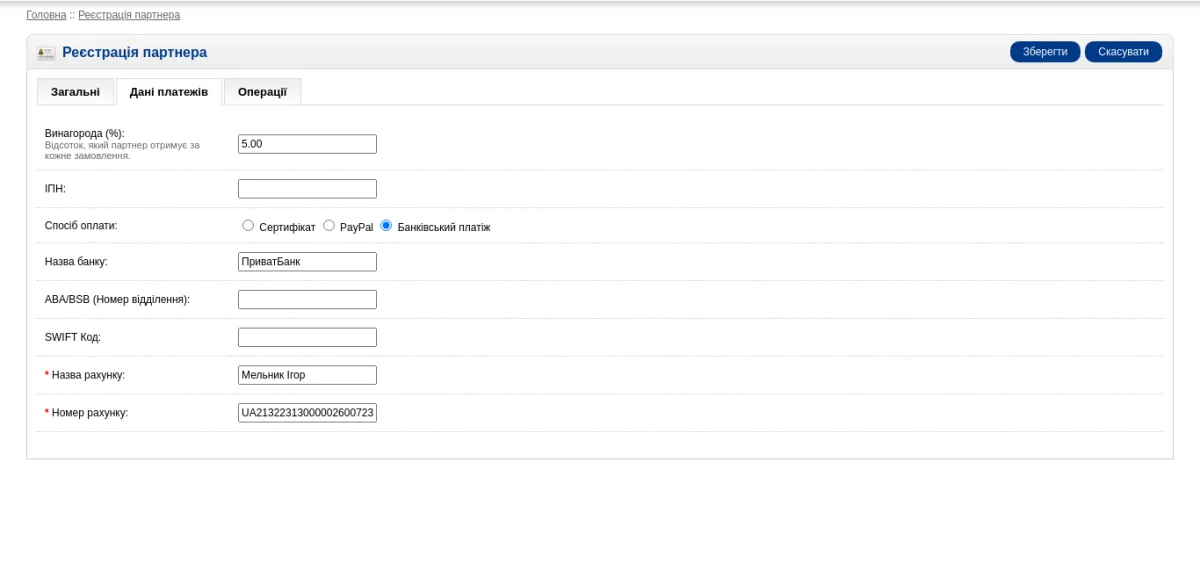Select the Сертифікат payment method
Viewport: 1200px width, 585px height.
[x=248, y=226]
